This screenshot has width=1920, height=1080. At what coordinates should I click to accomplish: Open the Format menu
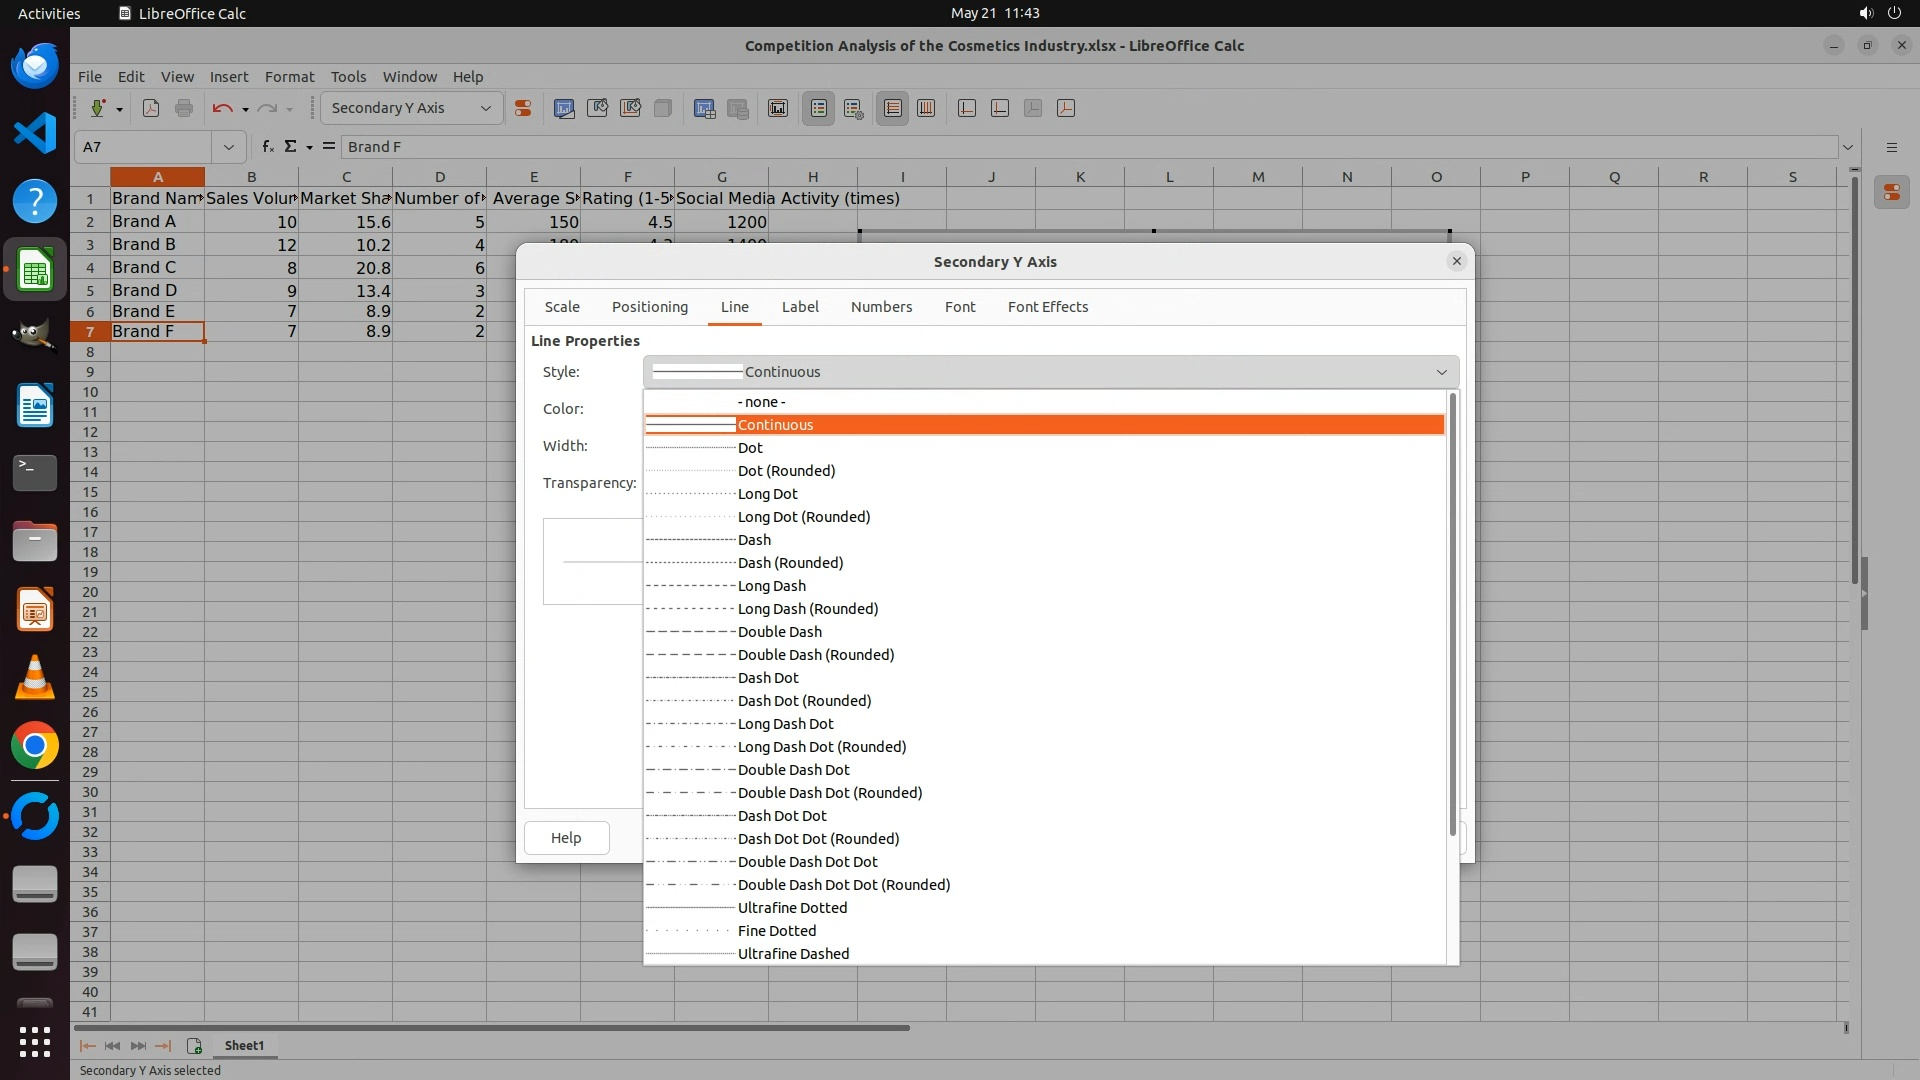[289, 77]
